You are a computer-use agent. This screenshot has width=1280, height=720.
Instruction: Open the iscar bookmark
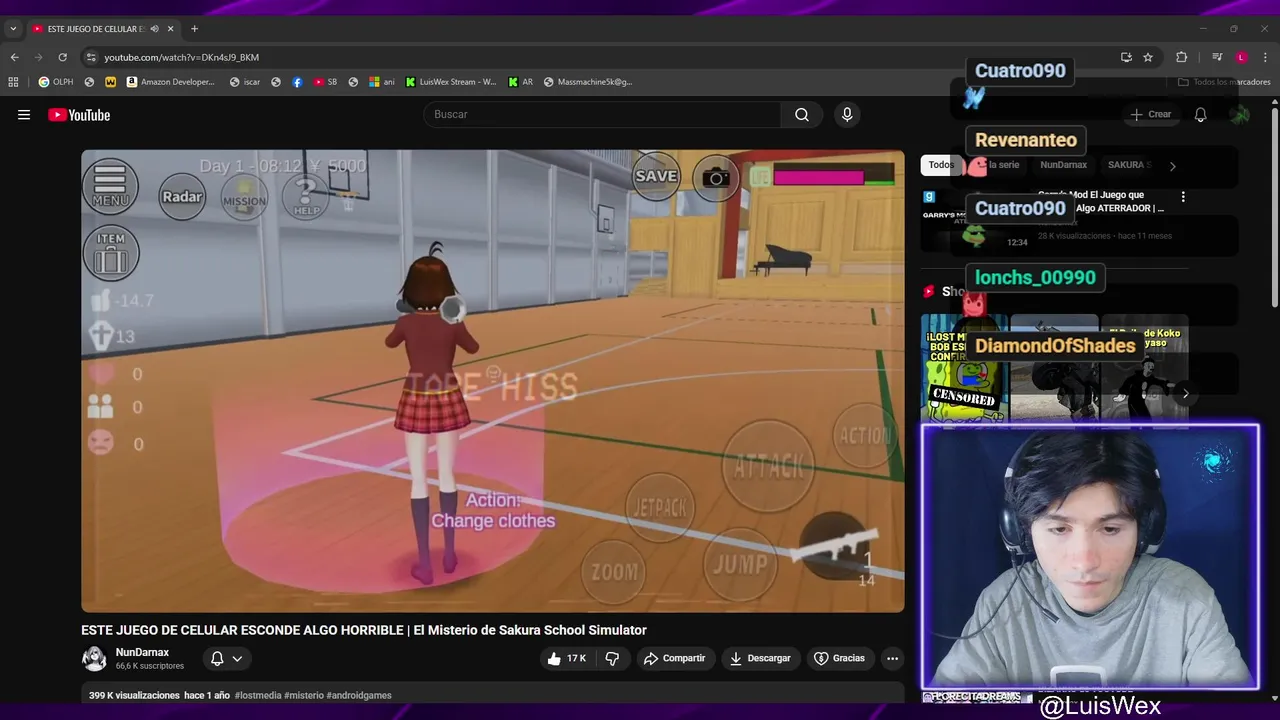click(x=245, y=82)
